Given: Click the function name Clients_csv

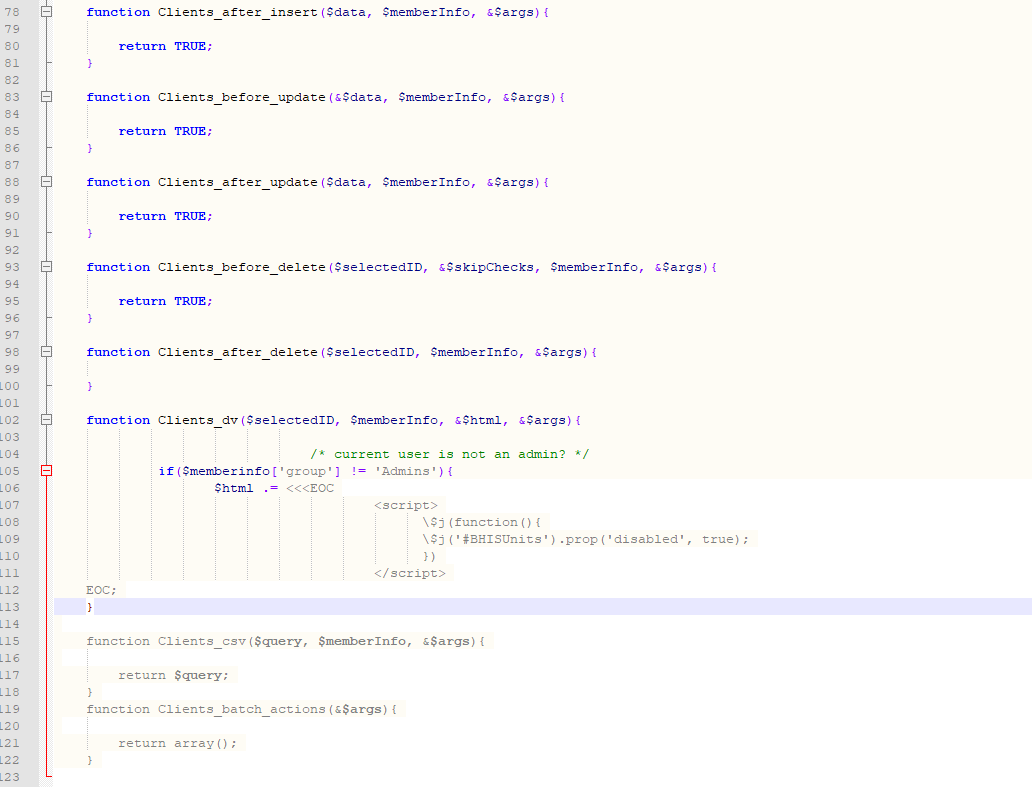Looking at the screenshot, I should [201, 641].
